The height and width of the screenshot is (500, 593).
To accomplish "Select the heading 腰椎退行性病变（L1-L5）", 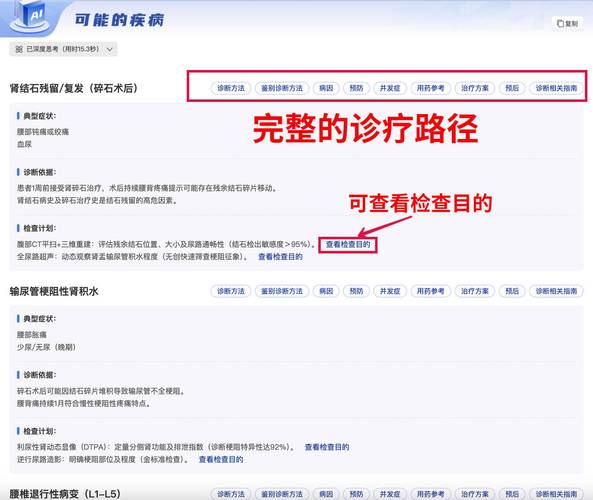I will (65, 494).
